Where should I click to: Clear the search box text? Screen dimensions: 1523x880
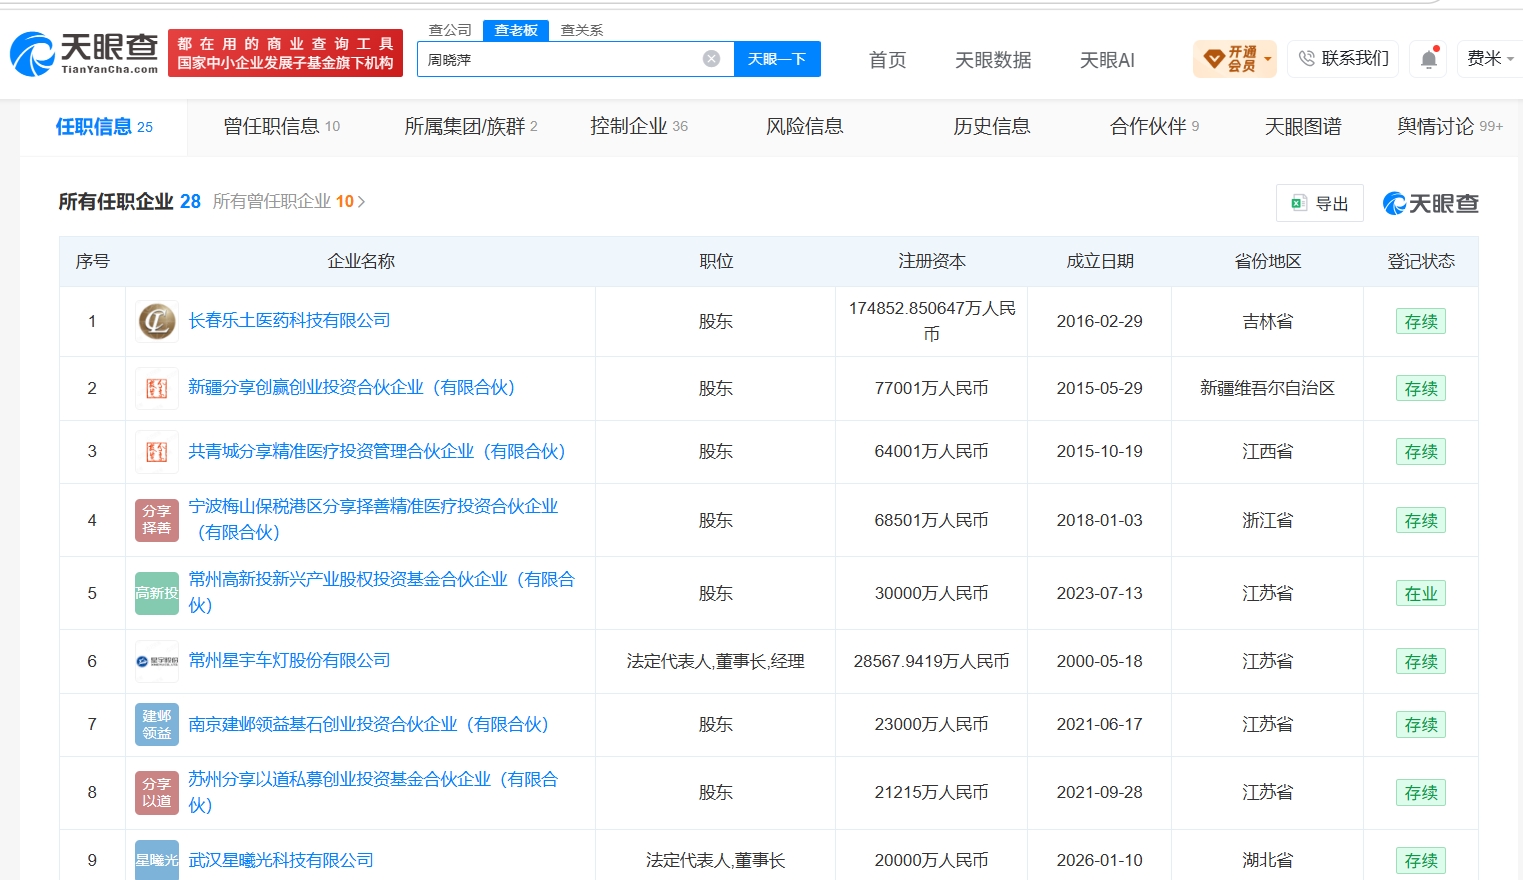712,59
